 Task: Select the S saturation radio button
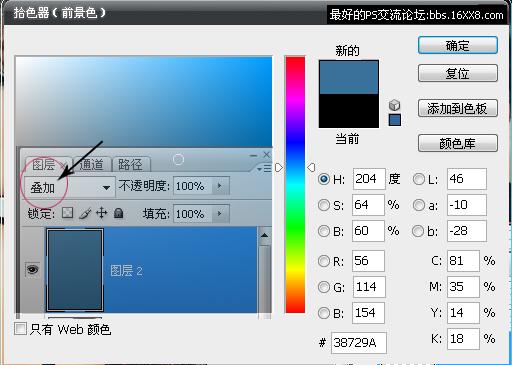point(324,205)
